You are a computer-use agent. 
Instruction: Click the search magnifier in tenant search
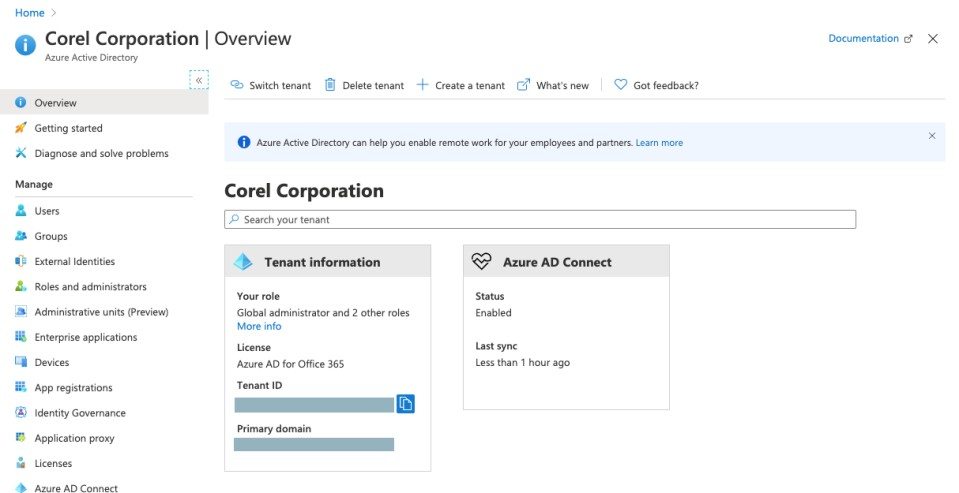[x=234, y=219]
